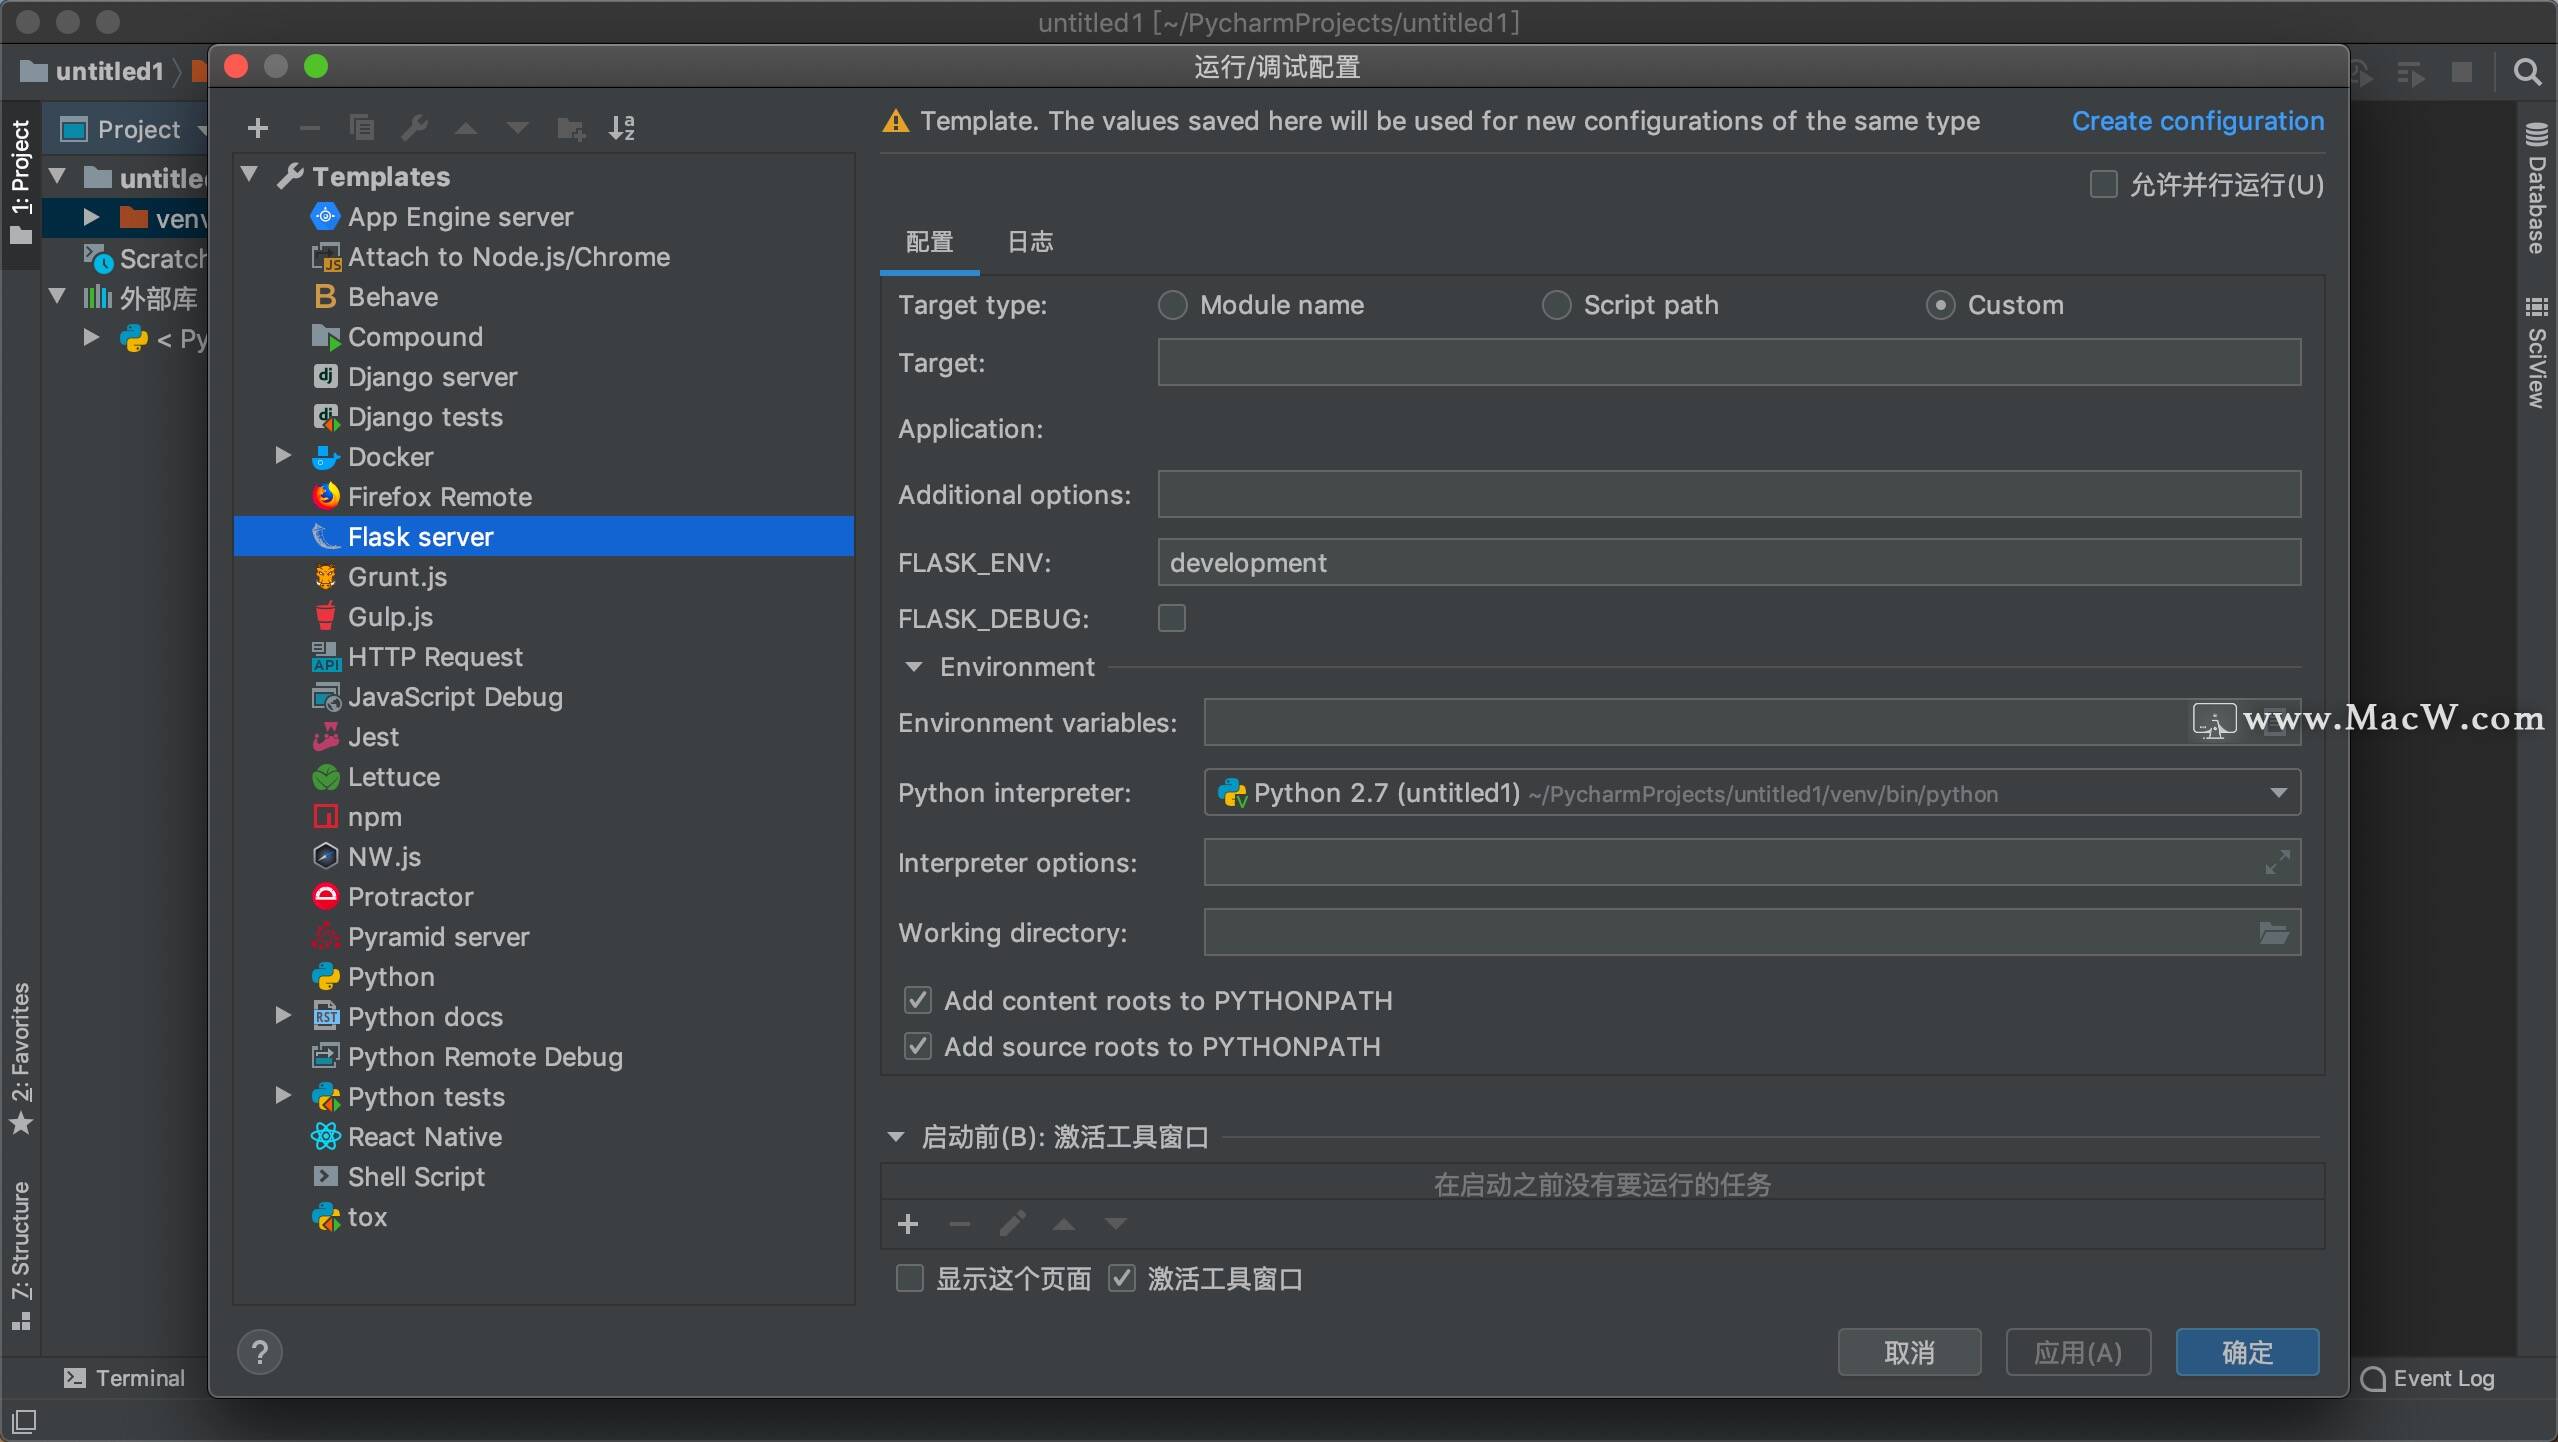Click the Working directory input field
Image resolution: width=2558 pixels, height=1442 pixels.
click(1731, 933)
